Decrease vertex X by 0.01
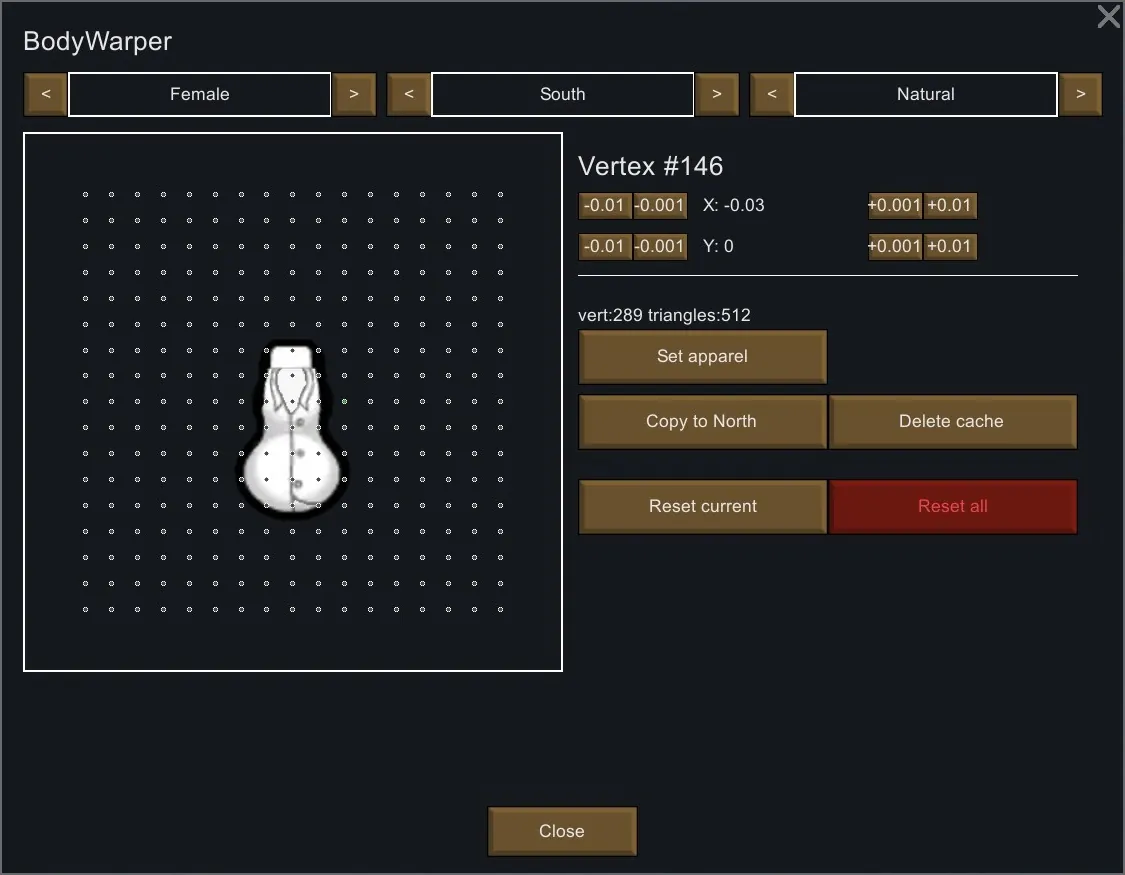Image resolution: width=1125 pixels, height=875 pixels. tap(605, 206)
